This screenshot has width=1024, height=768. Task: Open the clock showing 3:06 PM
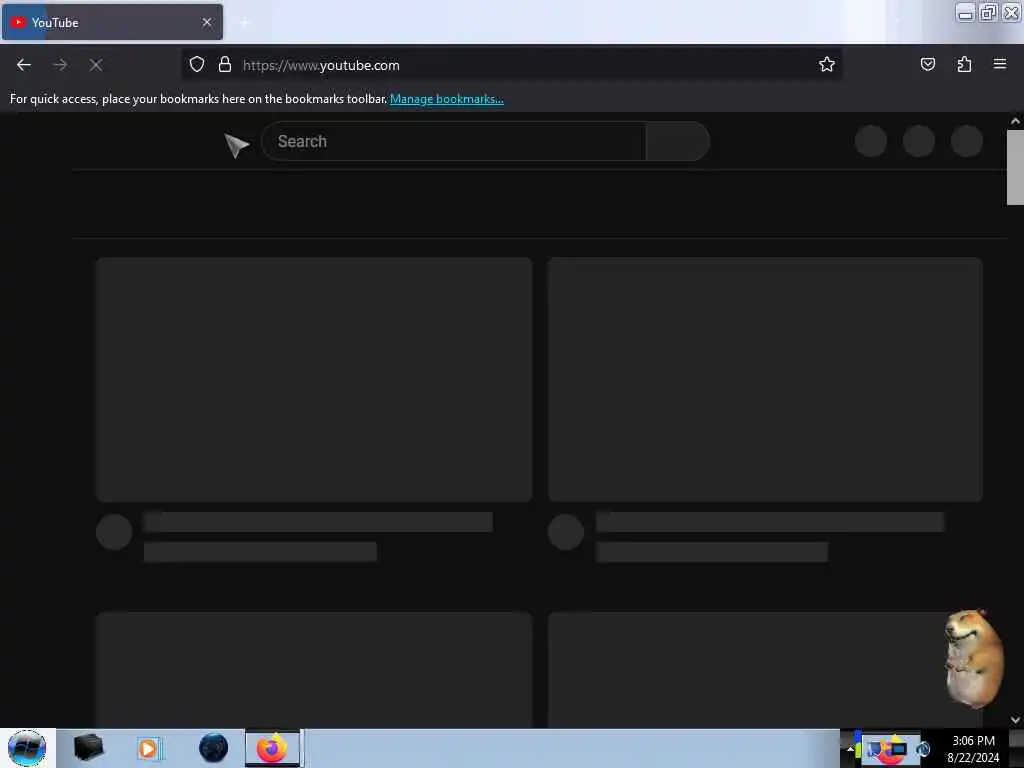pos(973,749)
